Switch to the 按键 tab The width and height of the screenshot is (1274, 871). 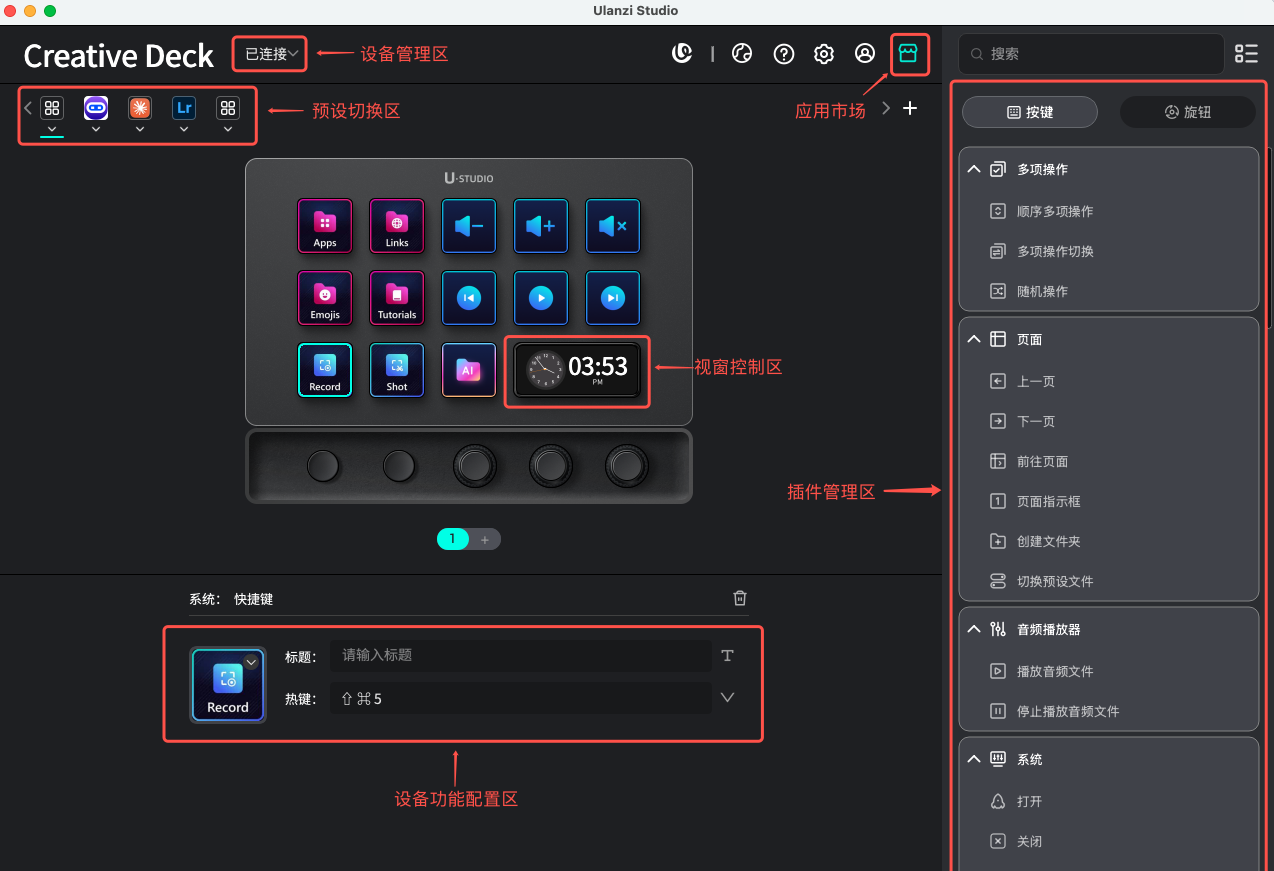tap(1030, 112)
